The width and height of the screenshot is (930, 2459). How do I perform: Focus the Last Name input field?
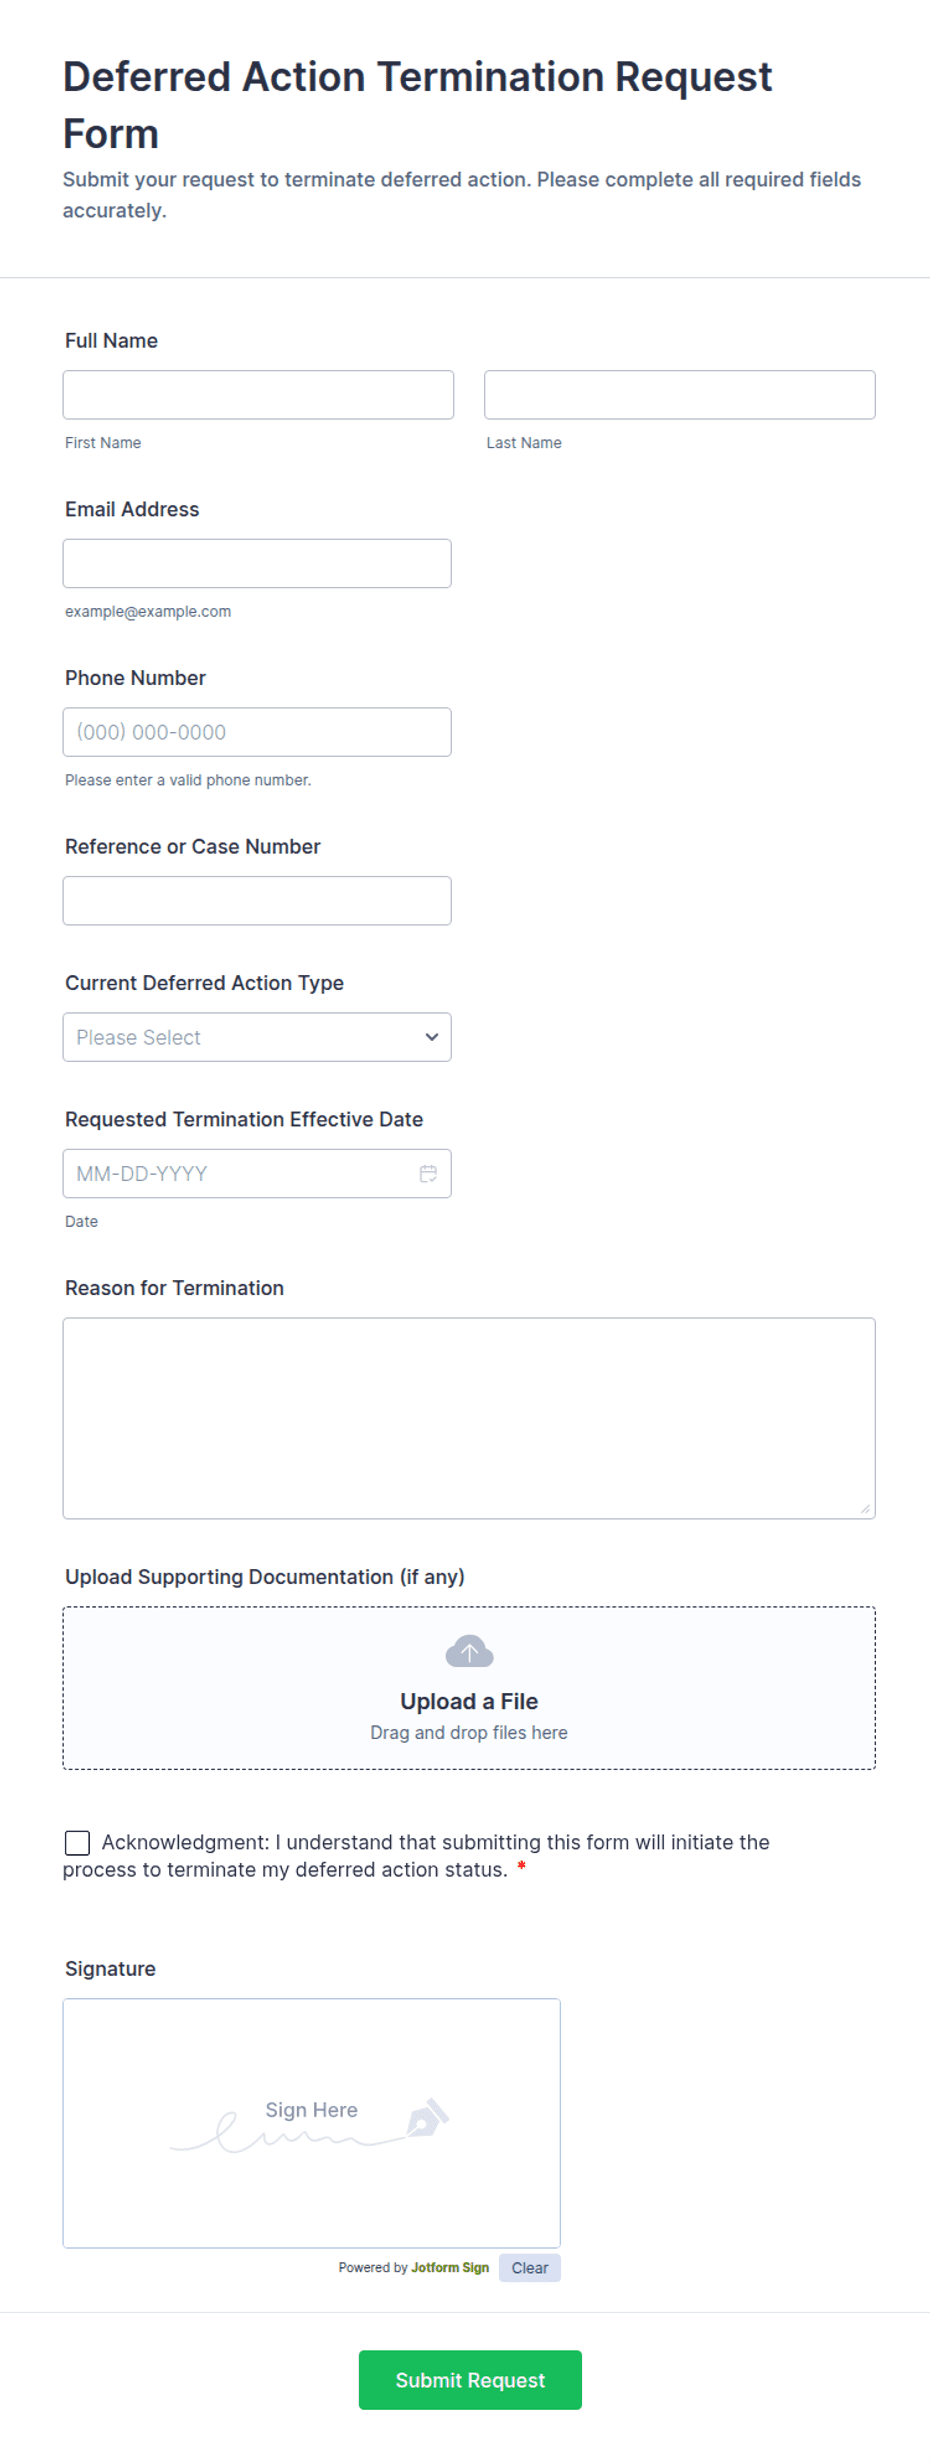coord(680,395)
